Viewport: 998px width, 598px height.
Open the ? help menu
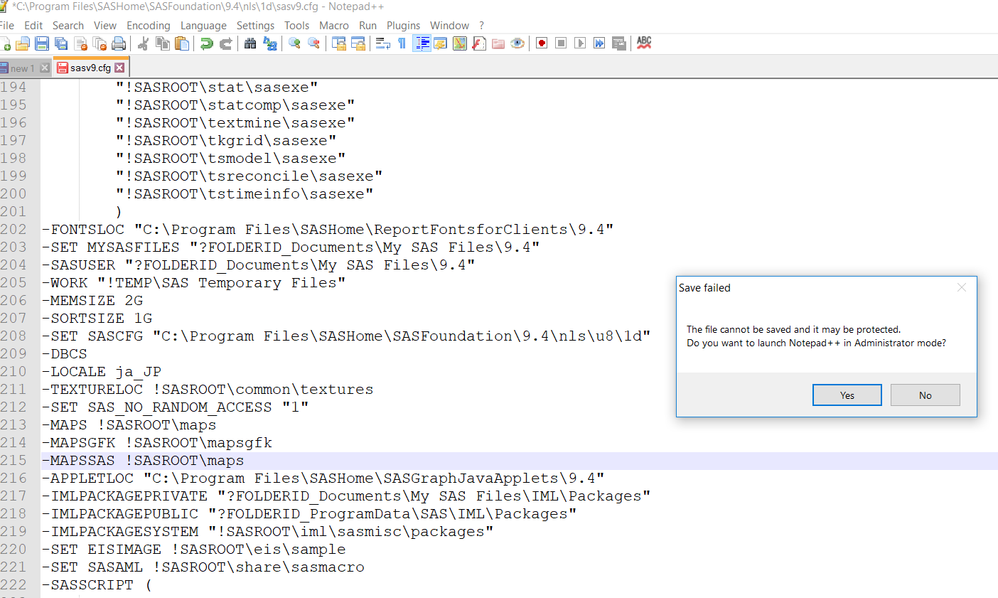482,25
